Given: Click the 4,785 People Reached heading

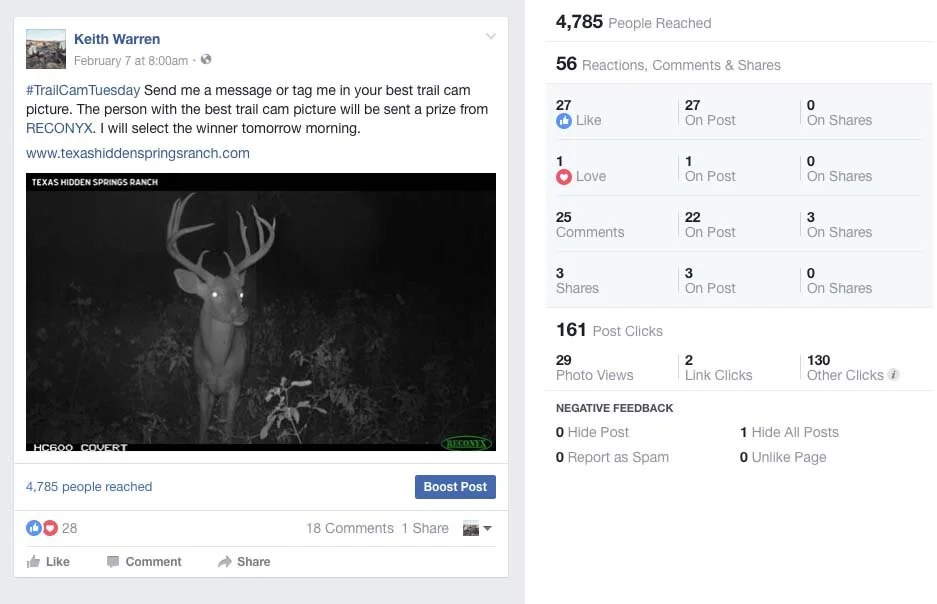Looking at the screenshot, I should coord(633,22).
